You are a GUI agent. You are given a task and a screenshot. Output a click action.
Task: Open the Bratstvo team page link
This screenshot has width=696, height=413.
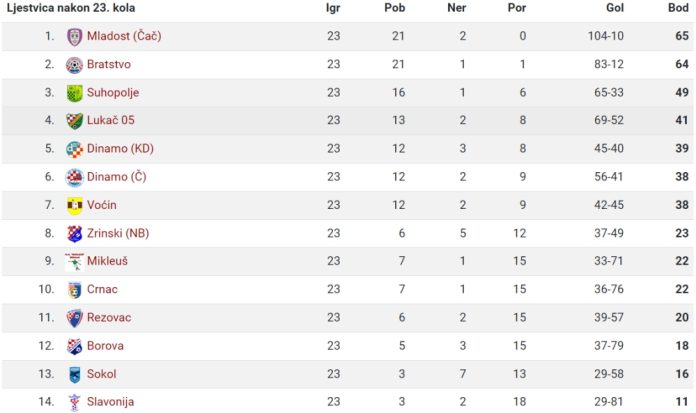[109, 64]
